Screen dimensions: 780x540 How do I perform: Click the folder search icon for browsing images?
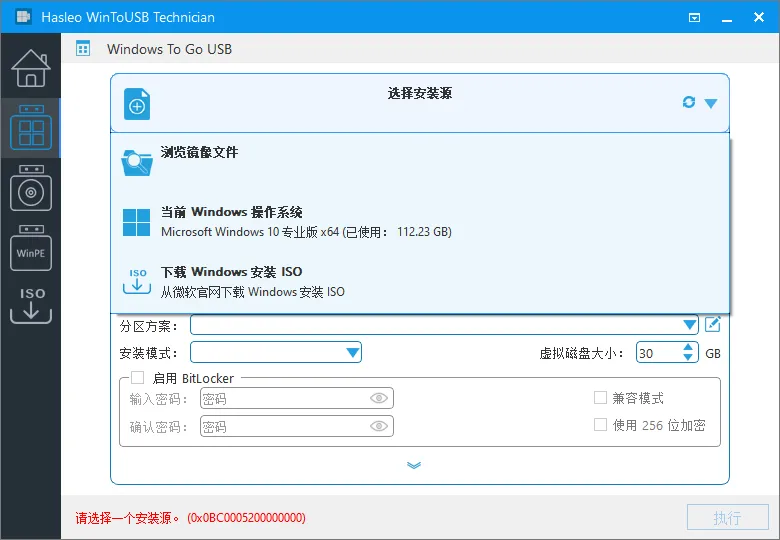(x=137, y=163)
